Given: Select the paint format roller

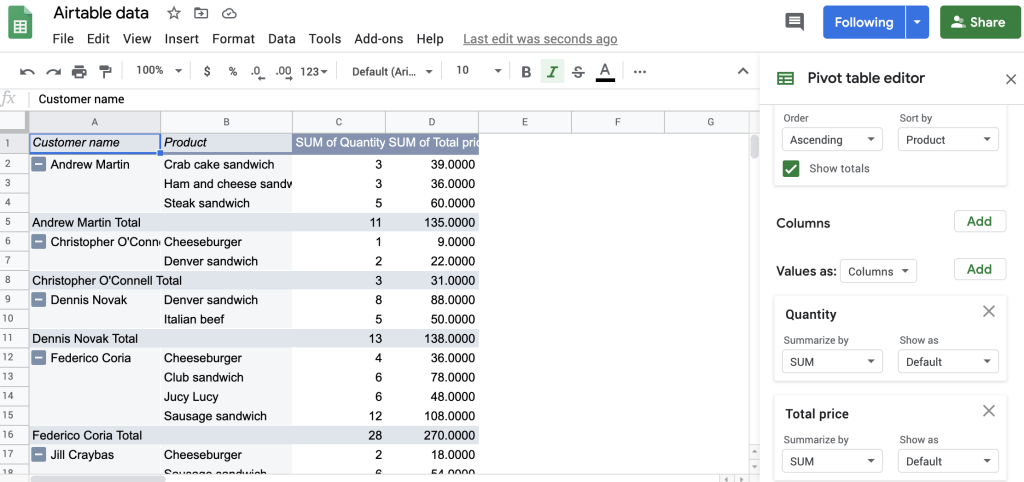Looking at the screenshot, I should click(104, 72).
